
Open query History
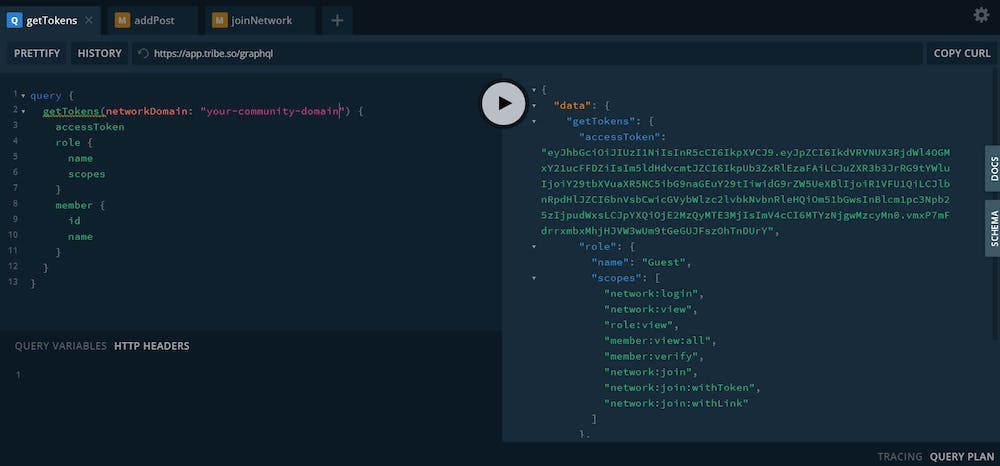point(99,53)
